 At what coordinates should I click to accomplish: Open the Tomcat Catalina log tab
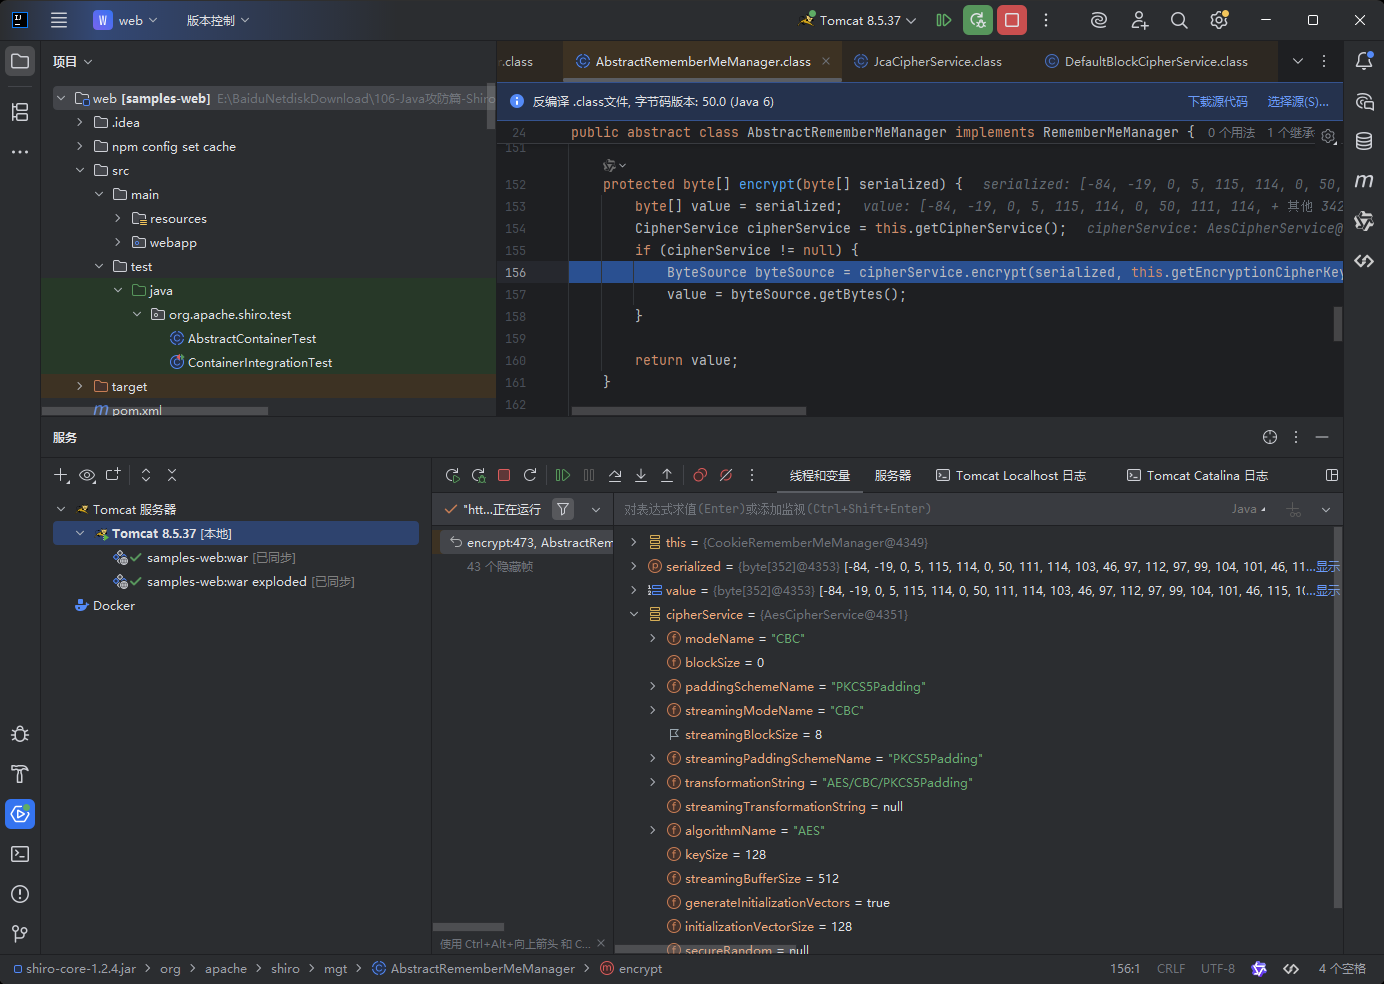click(1197, 475)
